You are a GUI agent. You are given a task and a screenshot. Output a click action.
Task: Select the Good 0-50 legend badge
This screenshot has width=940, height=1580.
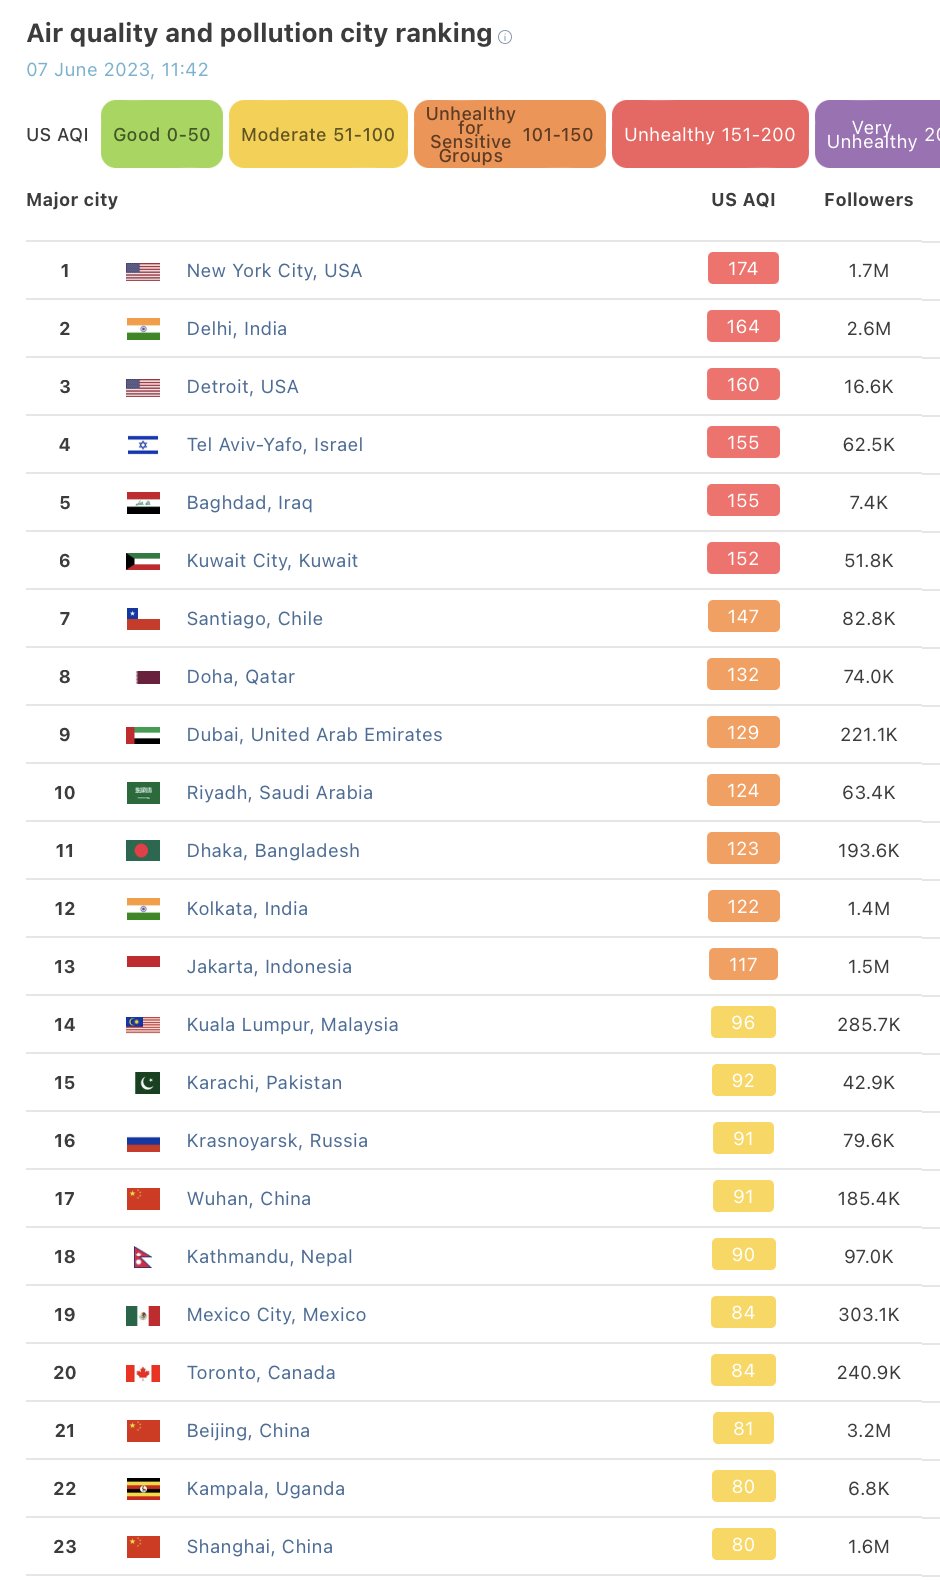161,134
